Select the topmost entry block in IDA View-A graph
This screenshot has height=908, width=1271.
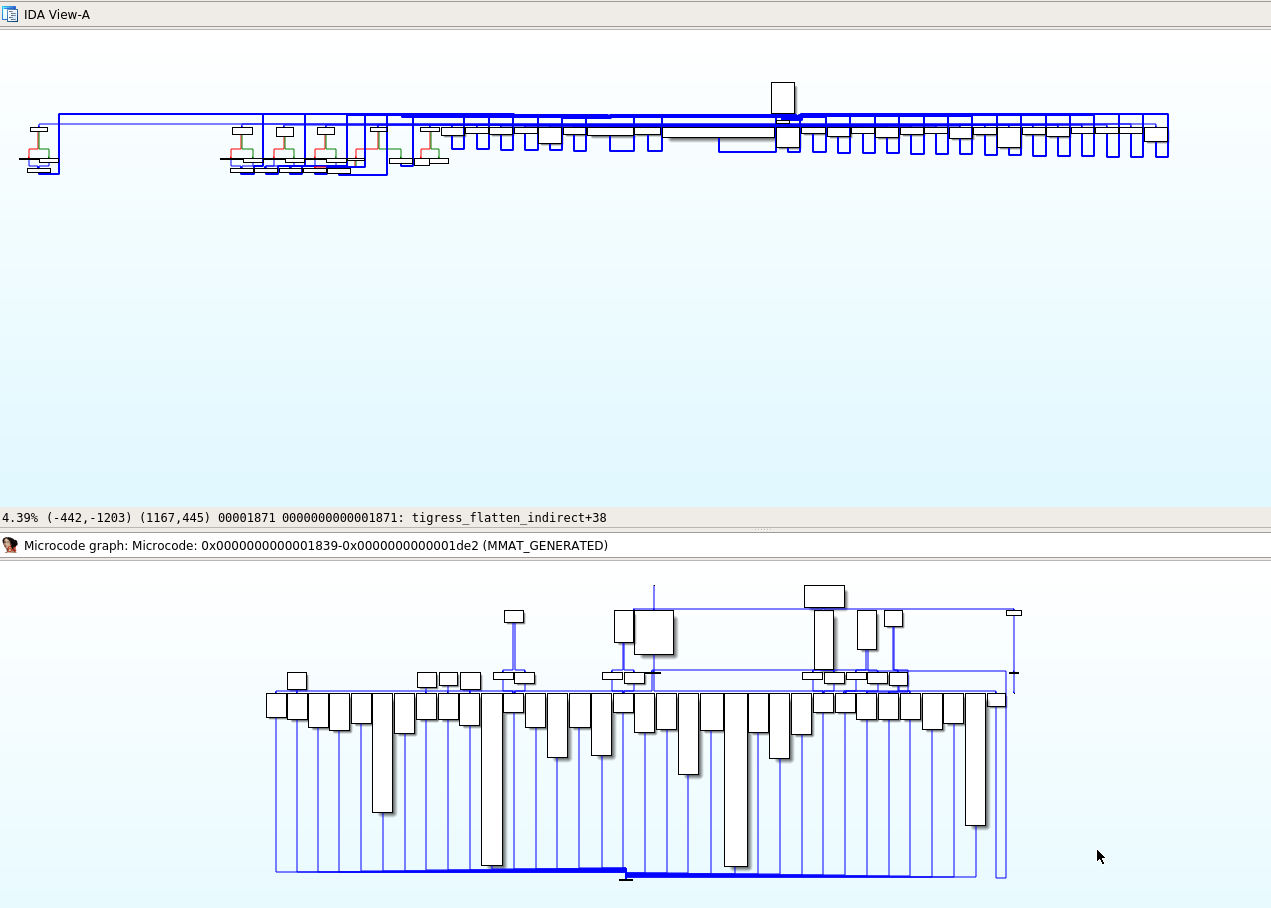coord(783,98)
